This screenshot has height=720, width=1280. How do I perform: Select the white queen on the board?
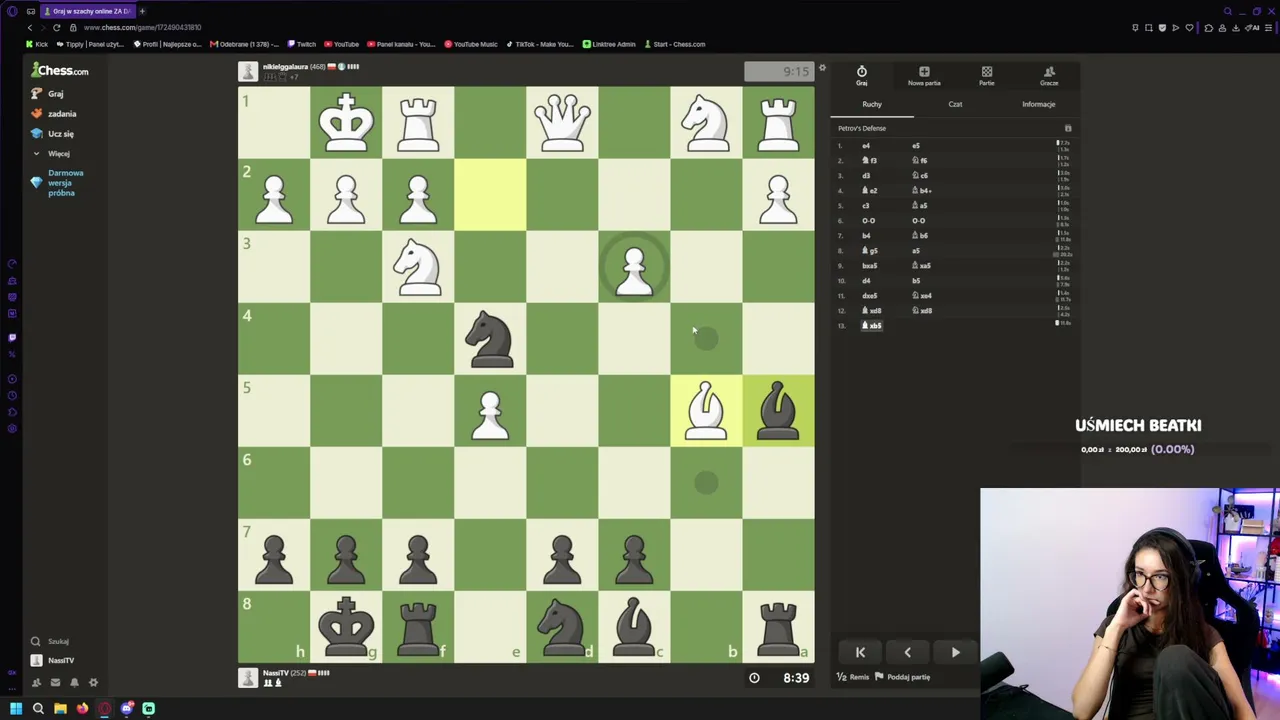(x=562, y=122)
